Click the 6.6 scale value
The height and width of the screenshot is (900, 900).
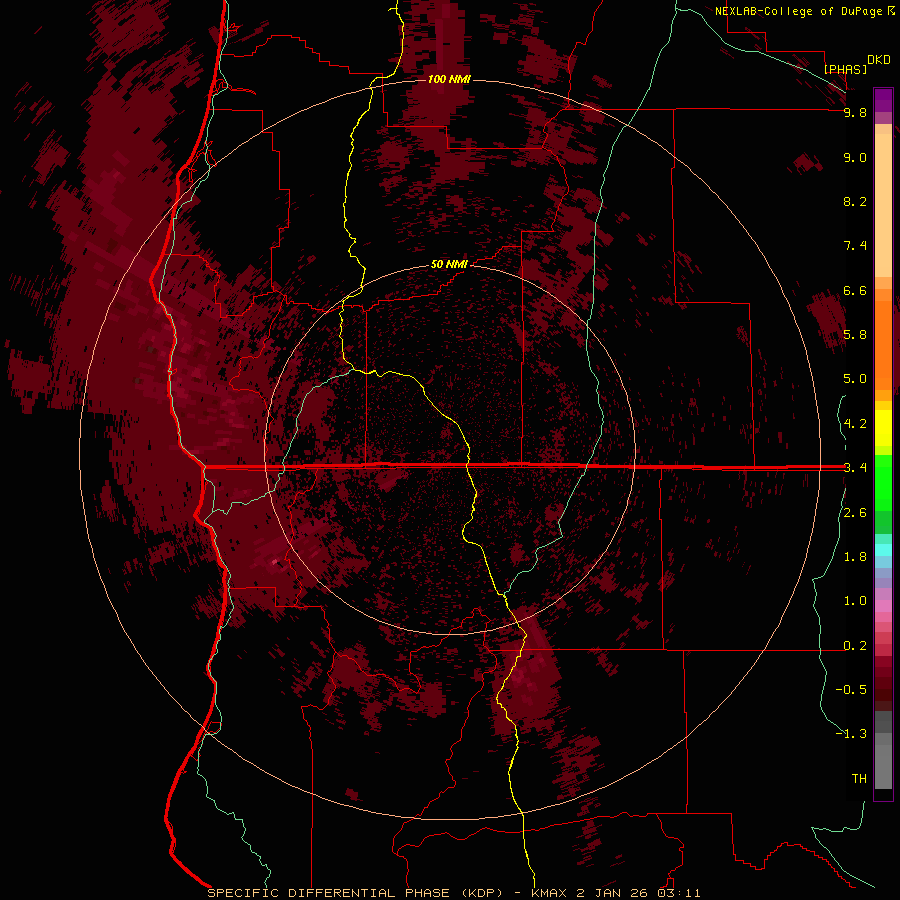tap(855, 290)
